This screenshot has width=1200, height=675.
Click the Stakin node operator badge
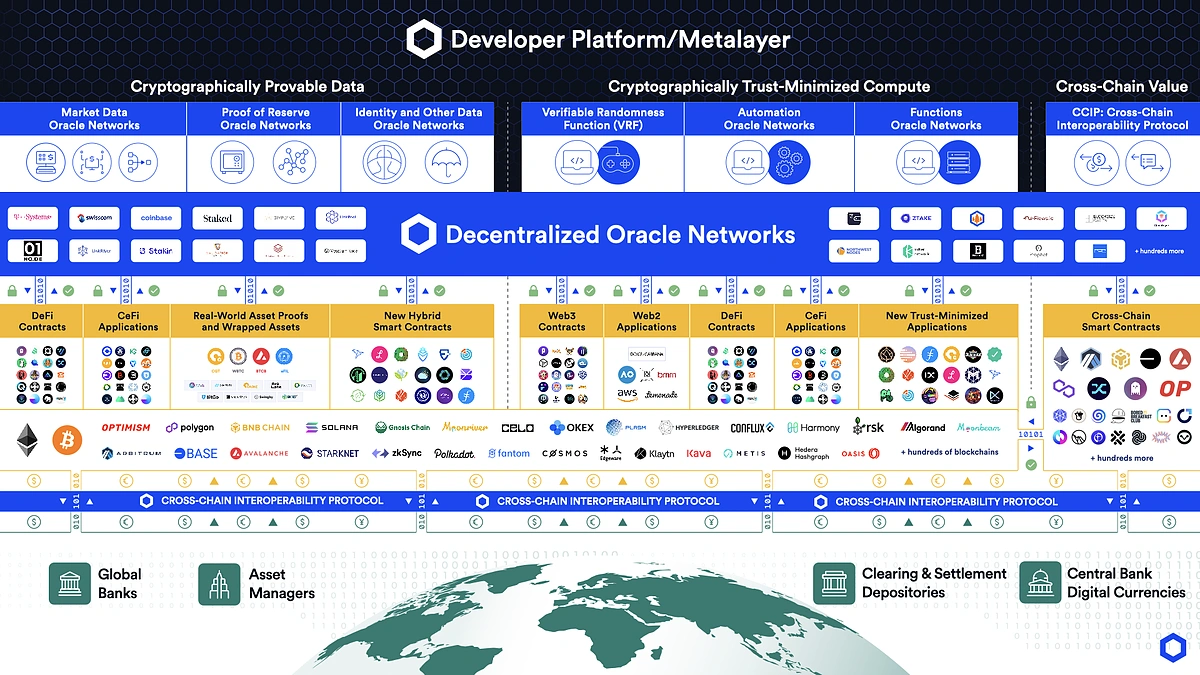click(156, 251)
